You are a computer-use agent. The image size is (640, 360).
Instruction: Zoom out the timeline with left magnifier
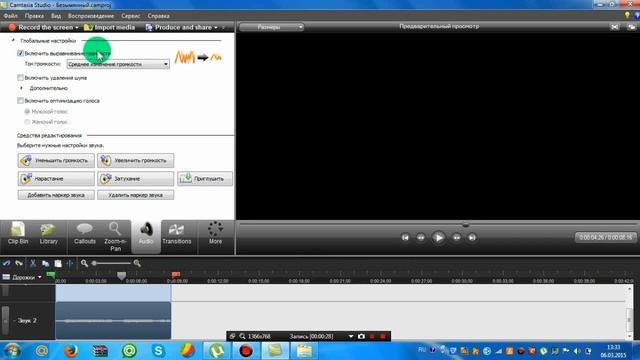[x=84, y=264]
